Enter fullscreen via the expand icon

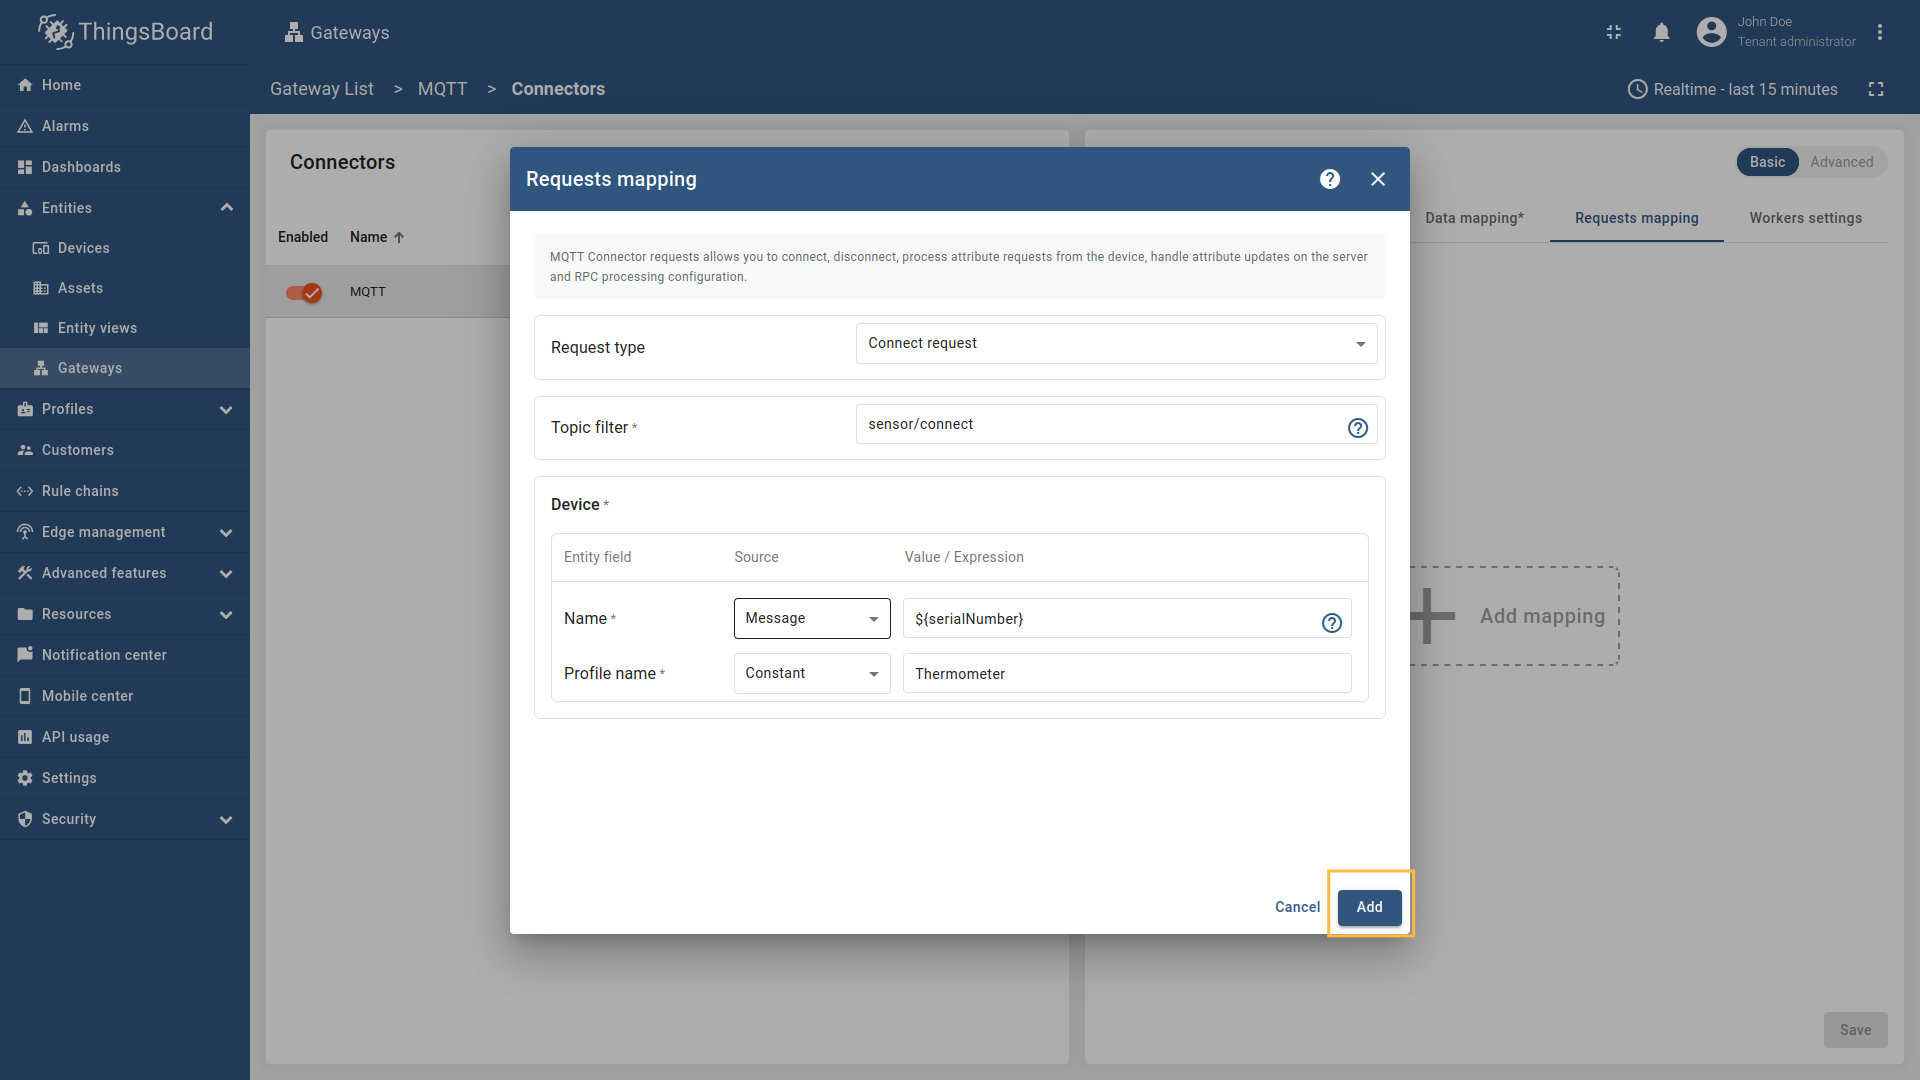(x=1877, y=89)
